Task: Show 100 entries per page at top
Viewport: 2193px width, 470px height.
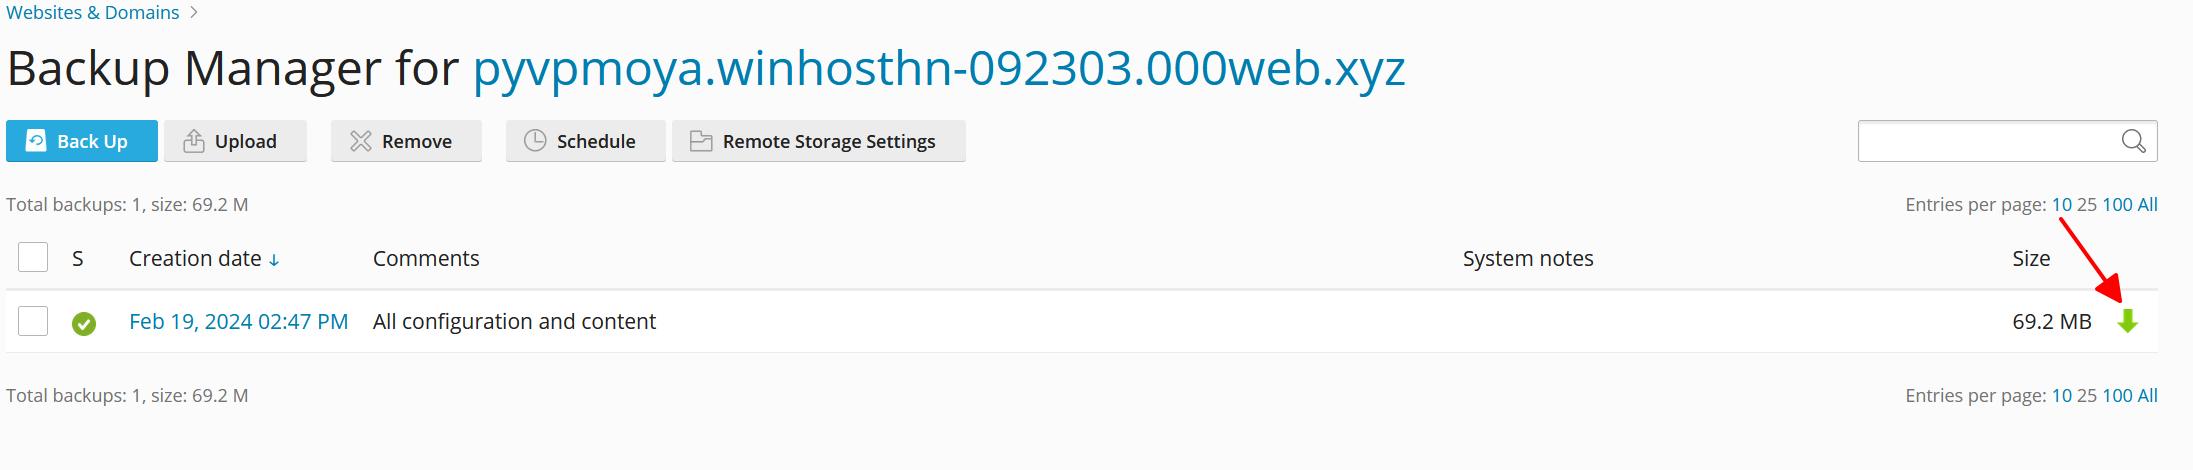Action: click(x=2117, y=204)
